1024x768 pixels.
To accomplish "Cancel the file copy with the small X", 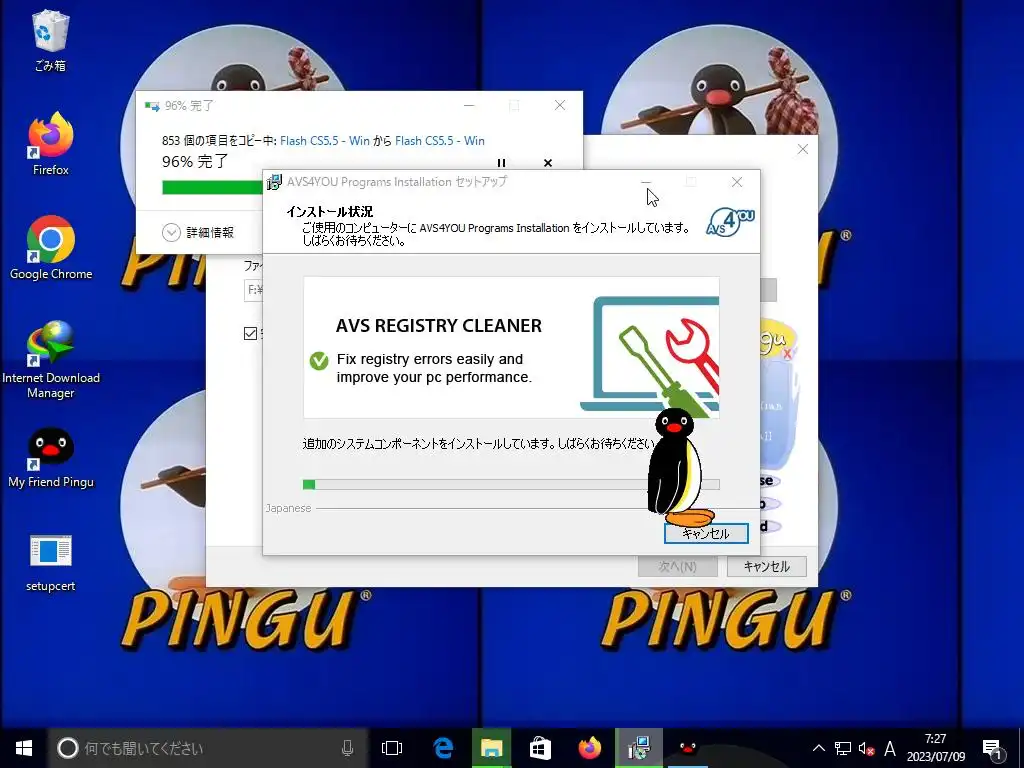I will (548, 163).
